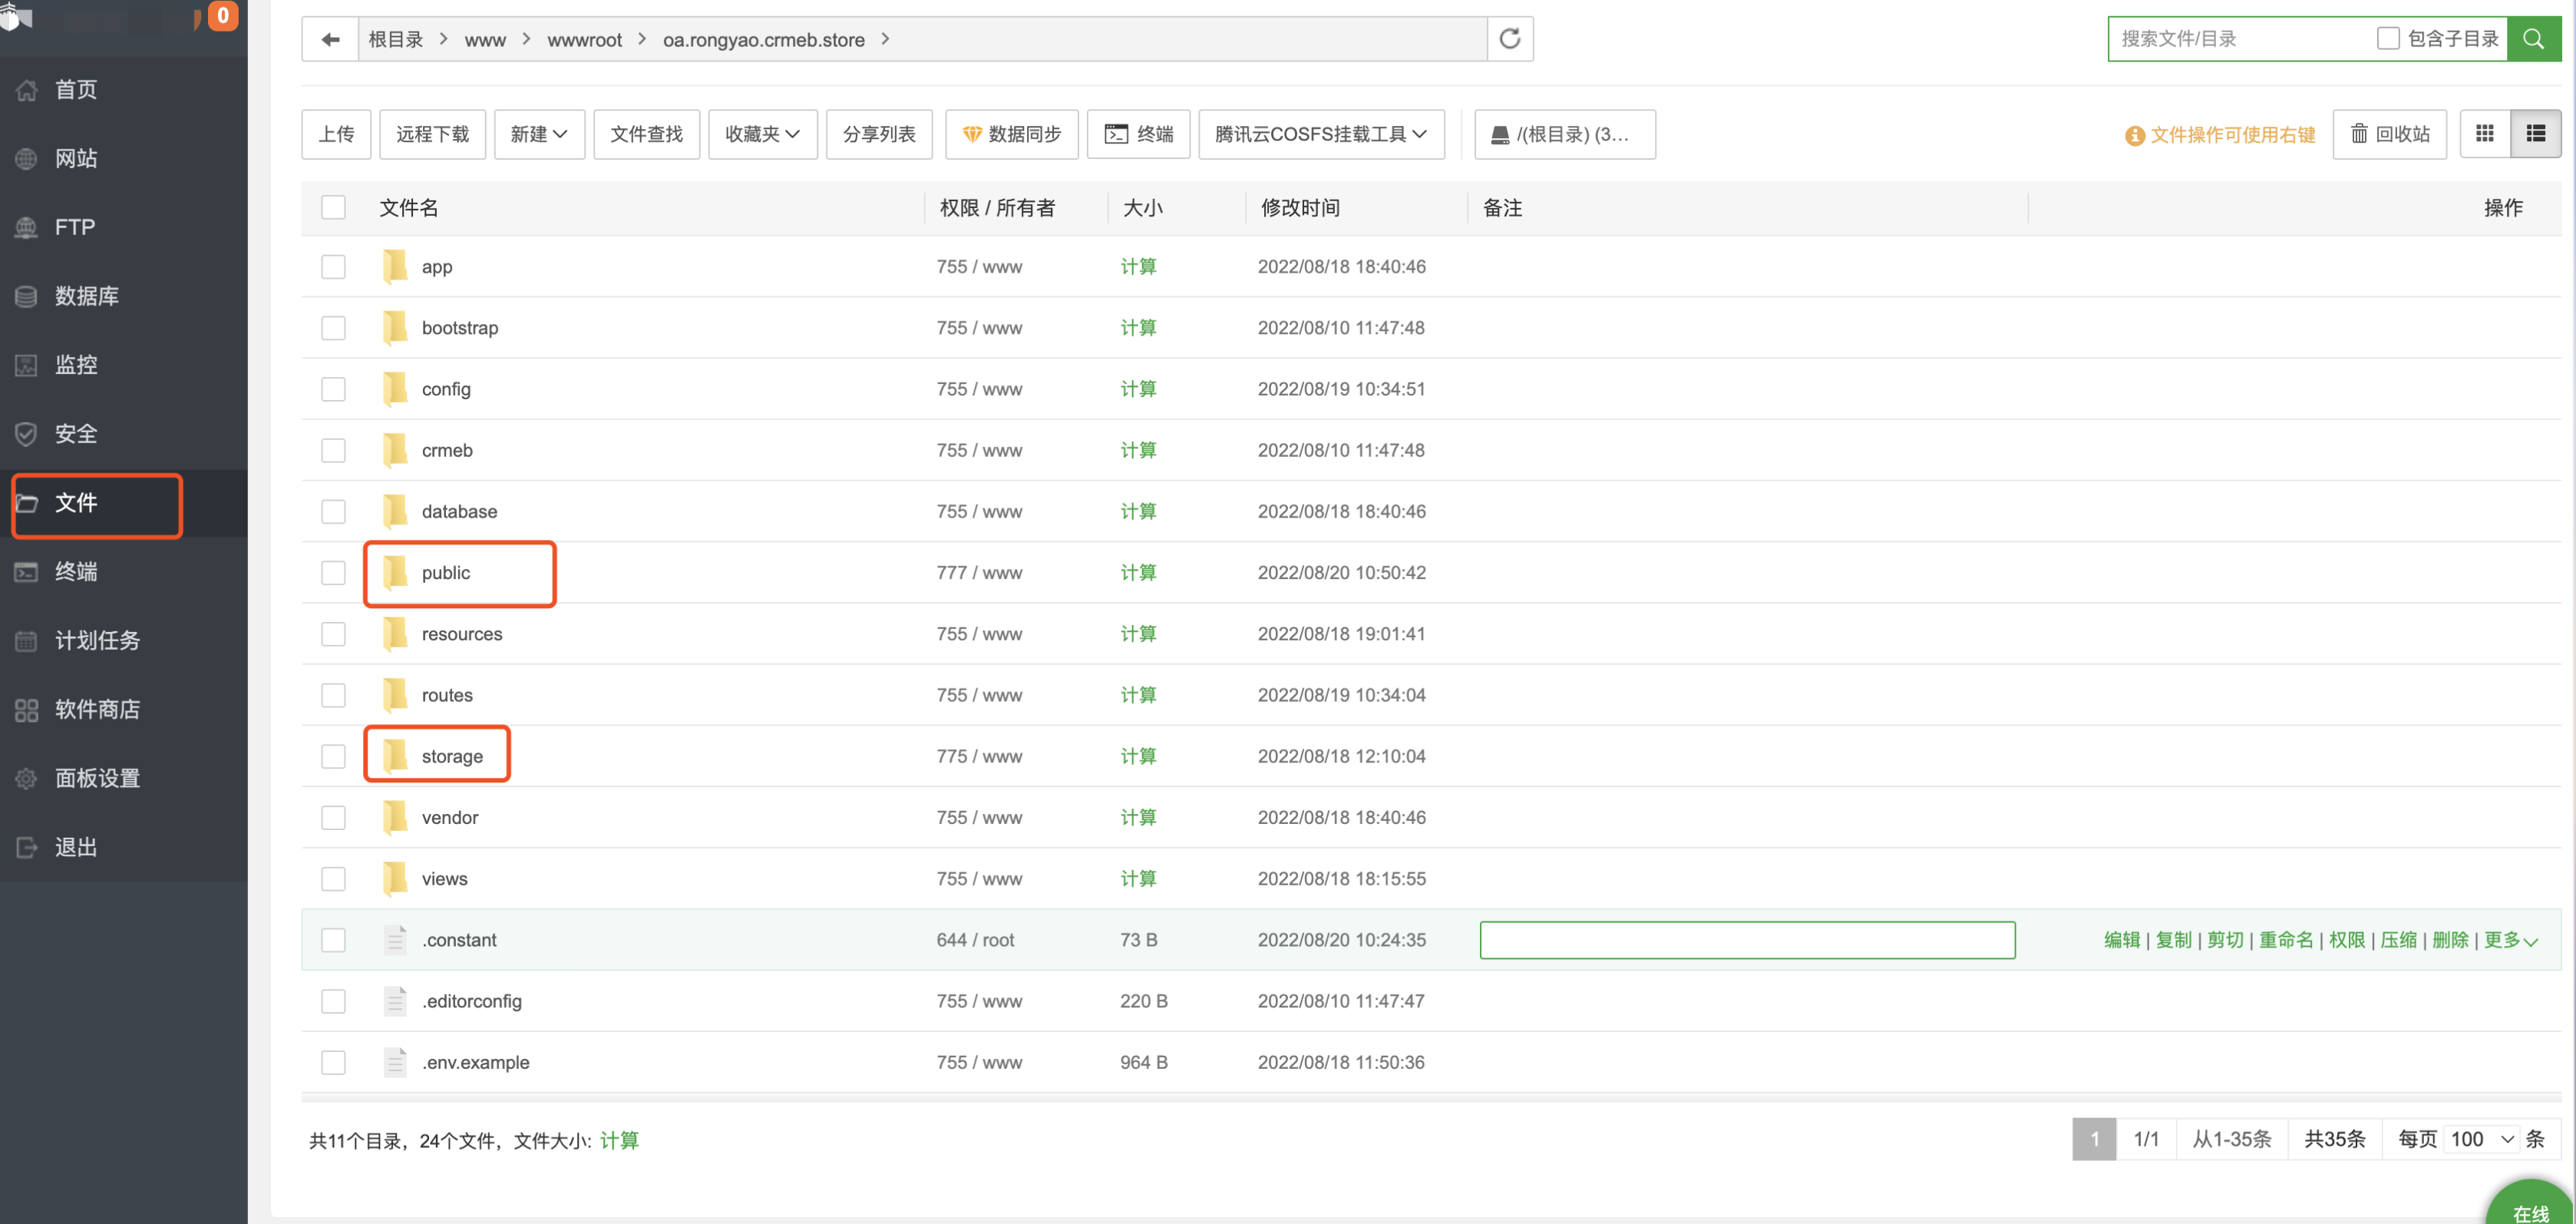Click 权限 link for .constant
Image resolution: width=2576 pixels, height=1224 pixels.
coord(2346,940)
